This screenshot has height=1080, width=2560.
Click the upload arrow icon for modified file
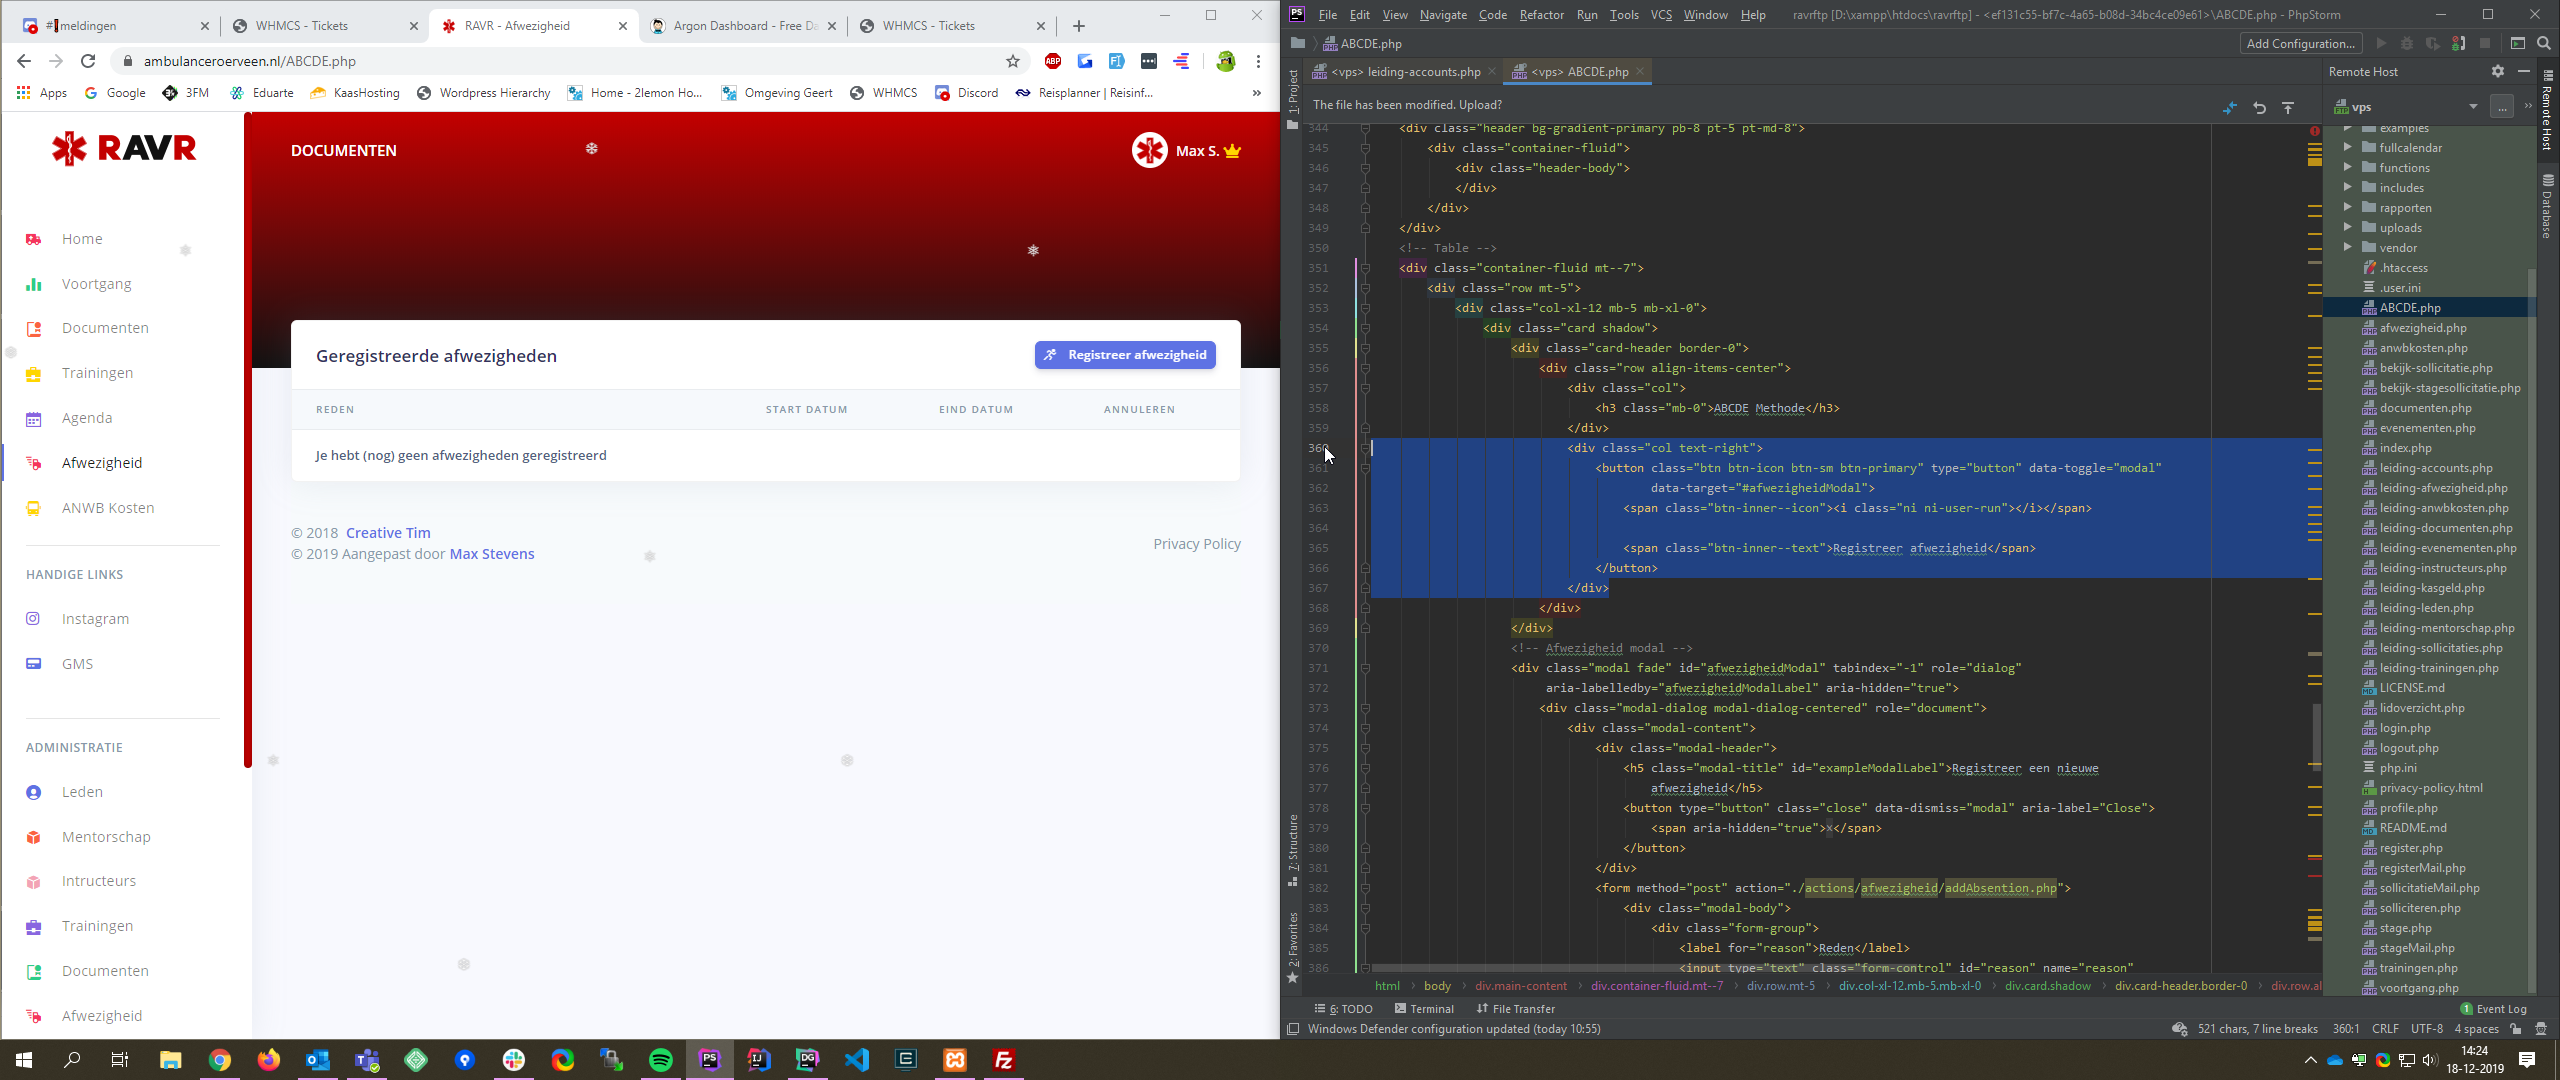(2288, 107)
